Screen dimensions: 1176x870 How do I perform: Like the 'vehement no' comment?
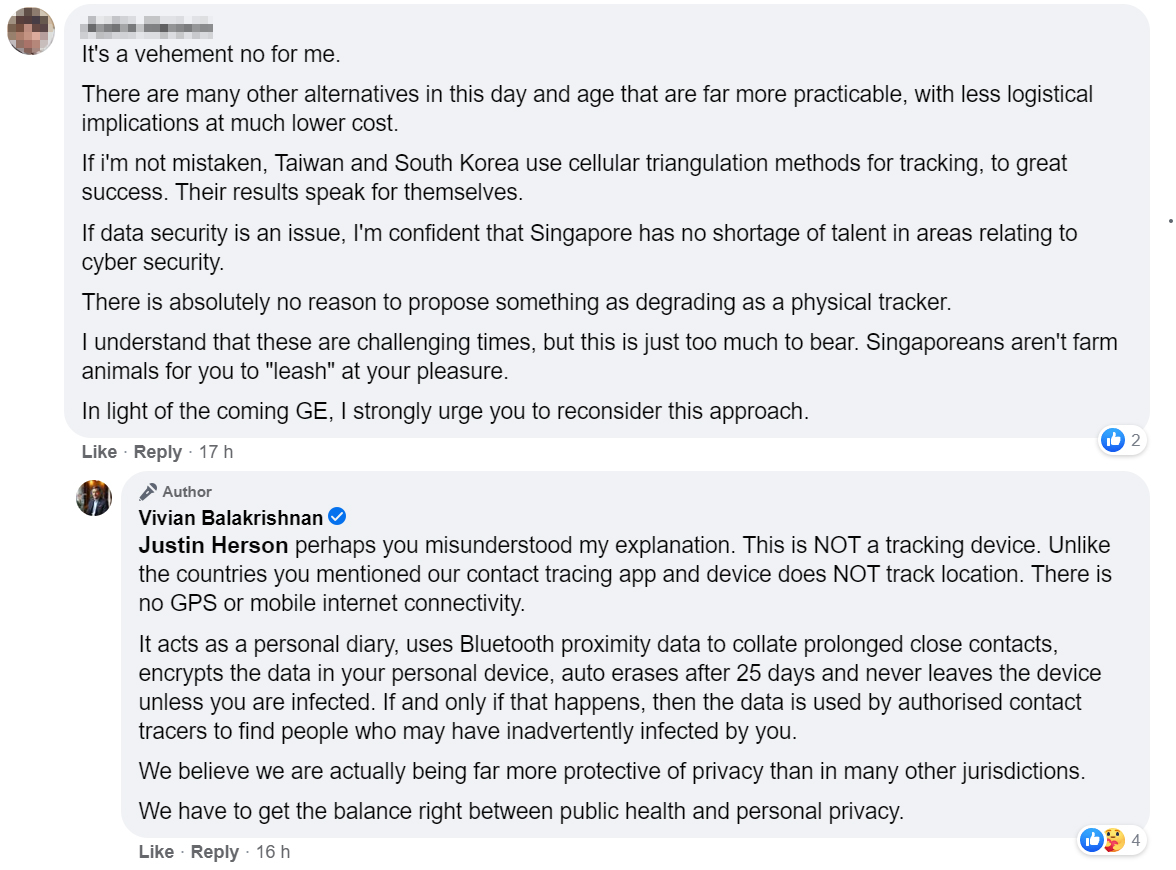coord(99,452)
